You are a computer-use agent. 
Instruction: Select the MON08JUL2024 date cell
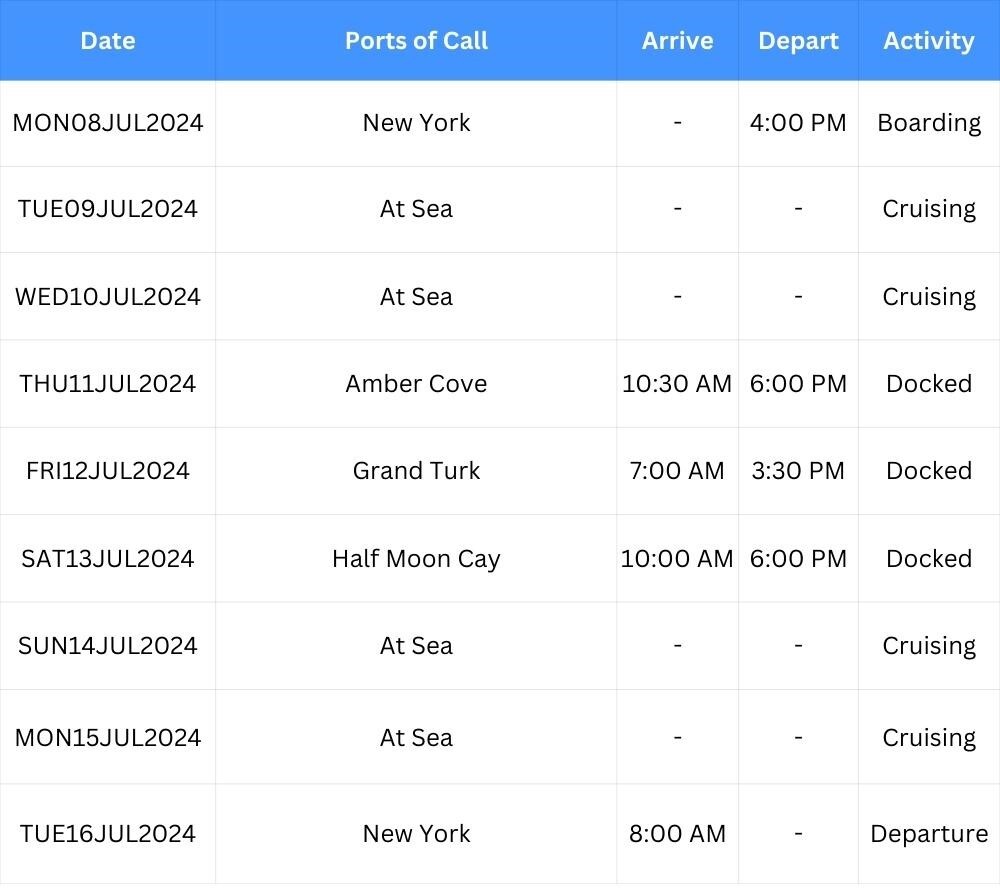pos(108,123)
